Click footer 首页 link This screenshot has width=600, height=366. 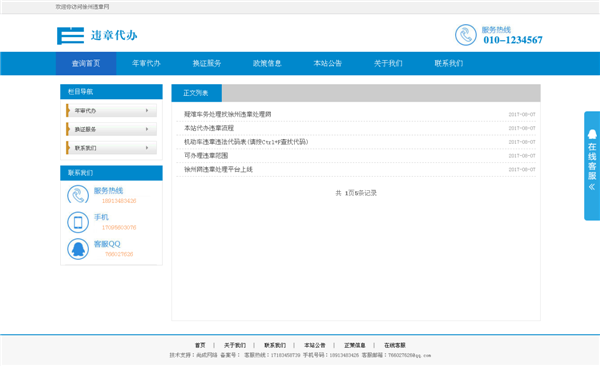pyautogui.click(x=200, y=345)
